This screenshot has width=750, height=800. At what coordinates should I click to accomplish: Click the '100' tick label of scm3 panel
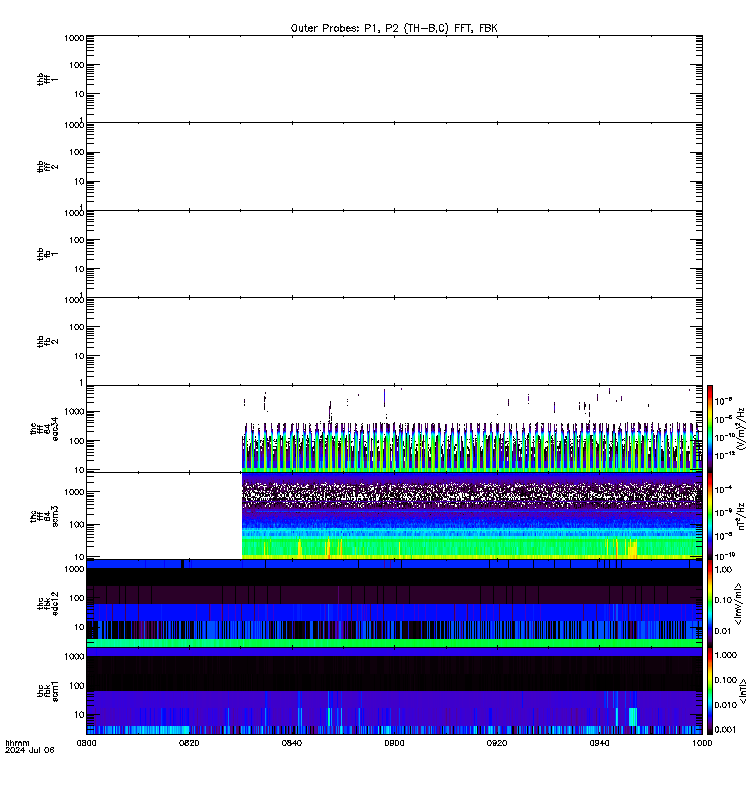[x=77, y=524]
